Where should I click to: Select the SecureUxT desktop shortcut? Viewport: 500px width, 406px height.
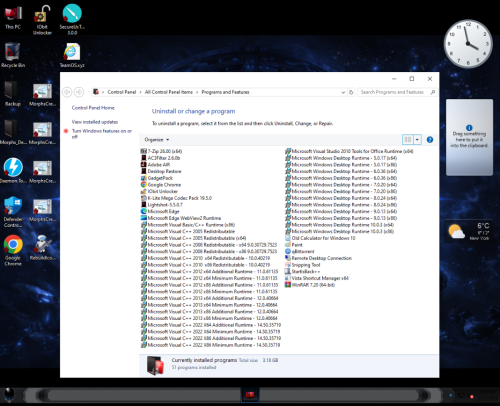[x=72, y=19]
